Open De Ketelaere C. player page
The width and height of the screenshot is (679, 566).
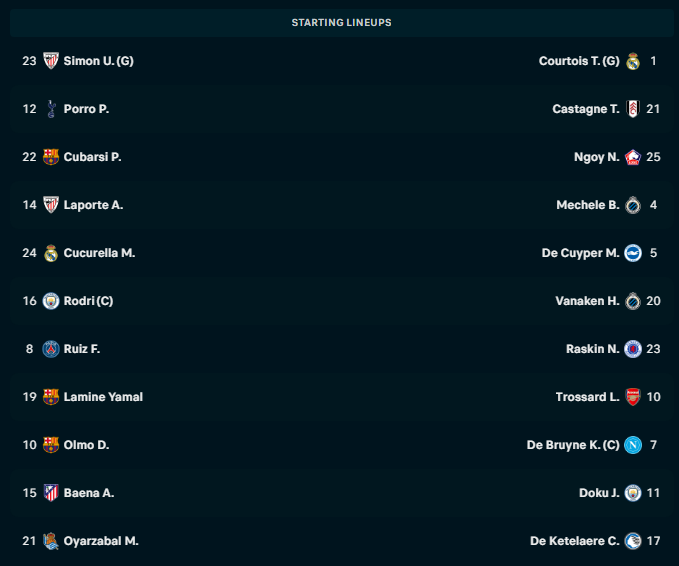(575, 541)
